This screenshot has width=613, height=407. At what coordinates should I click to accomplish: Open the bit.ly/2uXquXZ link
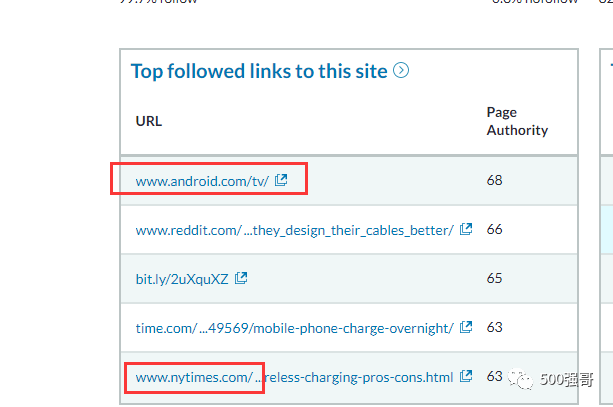pos(182,279)
